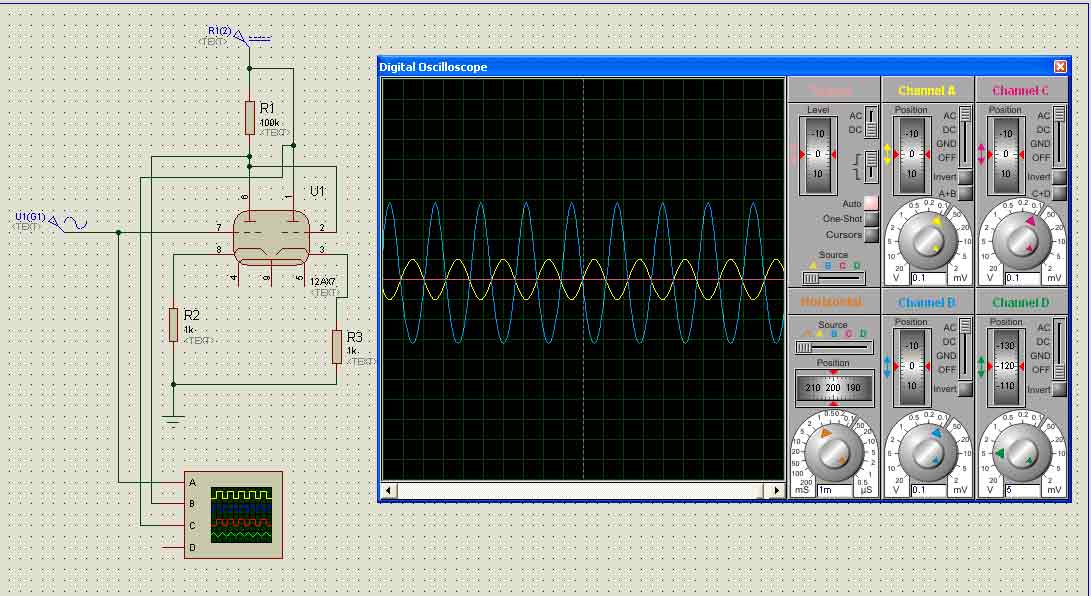Click the Horizontal timebase 1m value field
1091x596 pixels.
(x=833, y=490)
